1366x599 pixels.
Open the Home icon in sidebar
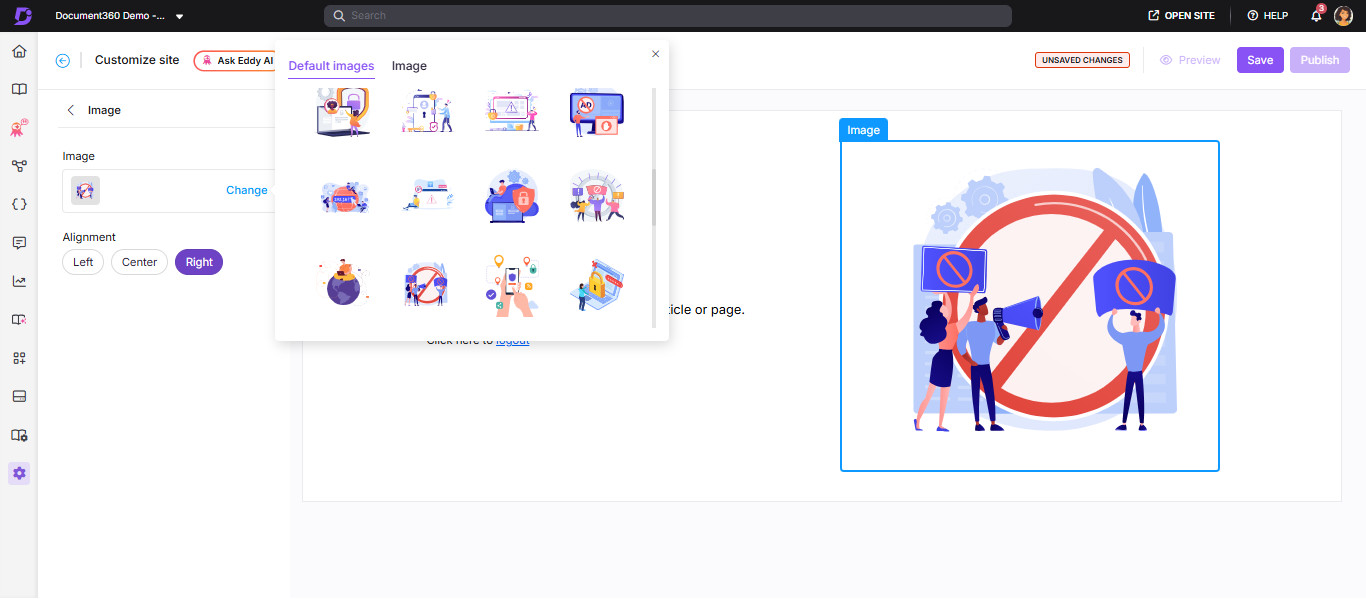pyautogui.click(x=19, y=51)
